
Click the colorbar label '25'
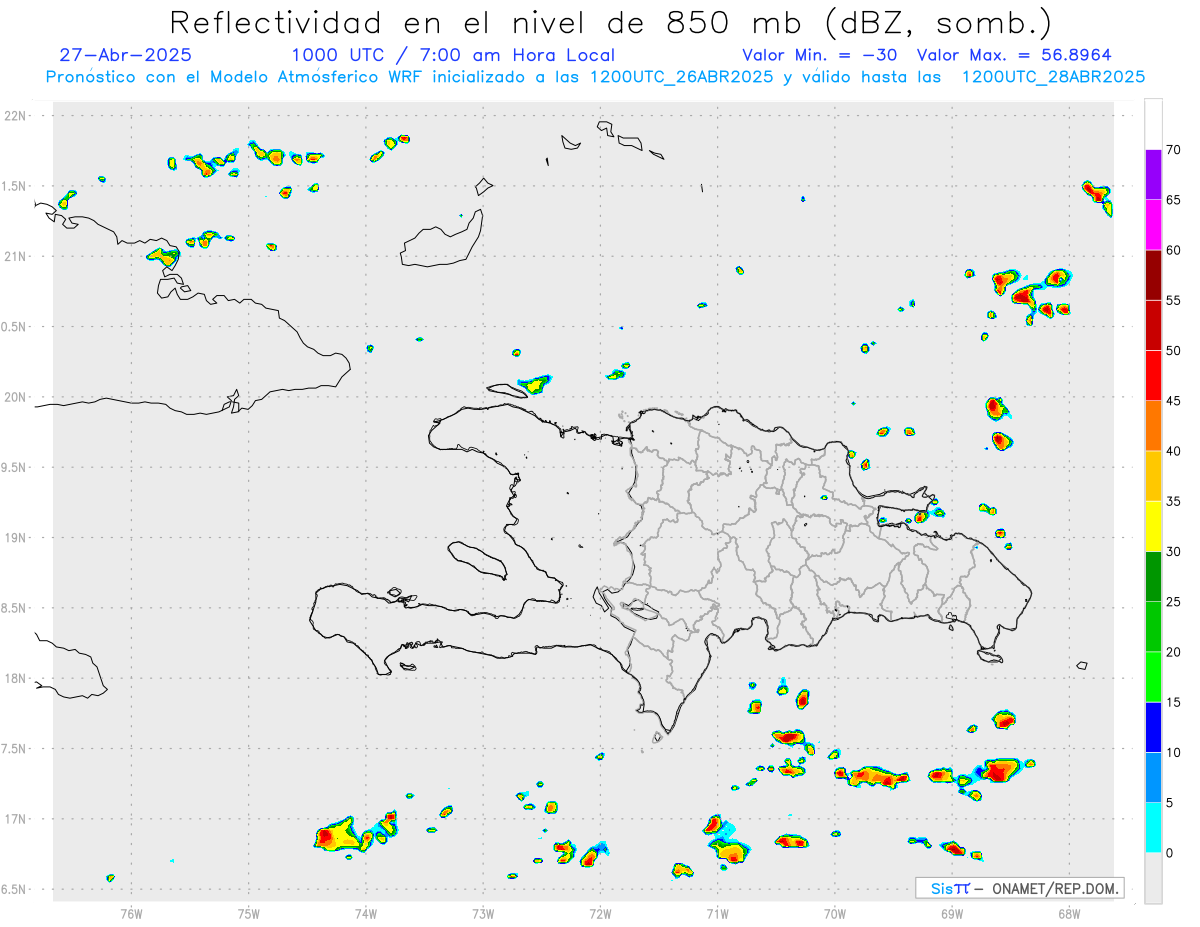(x=1174, y=602)
